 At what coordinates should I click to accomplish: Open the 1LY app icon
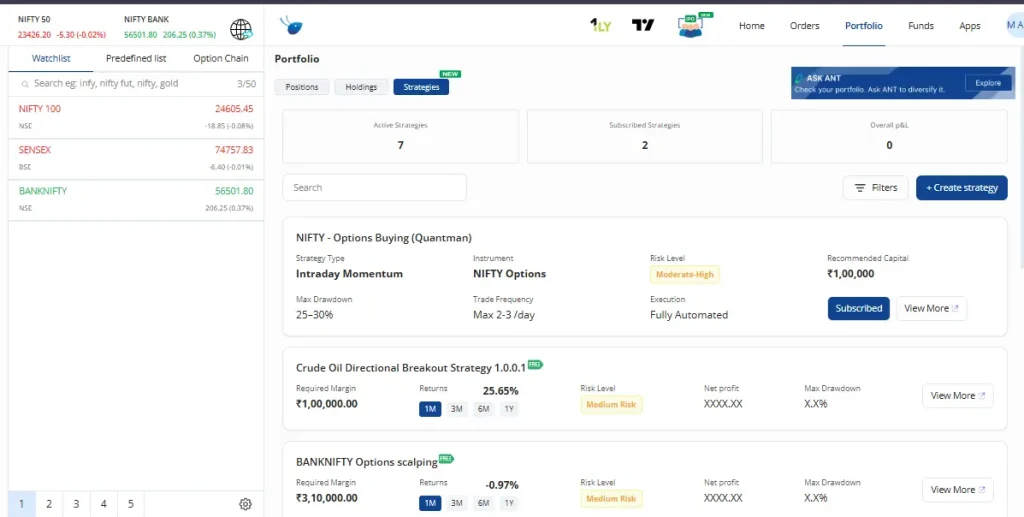(x=600, y=25)
